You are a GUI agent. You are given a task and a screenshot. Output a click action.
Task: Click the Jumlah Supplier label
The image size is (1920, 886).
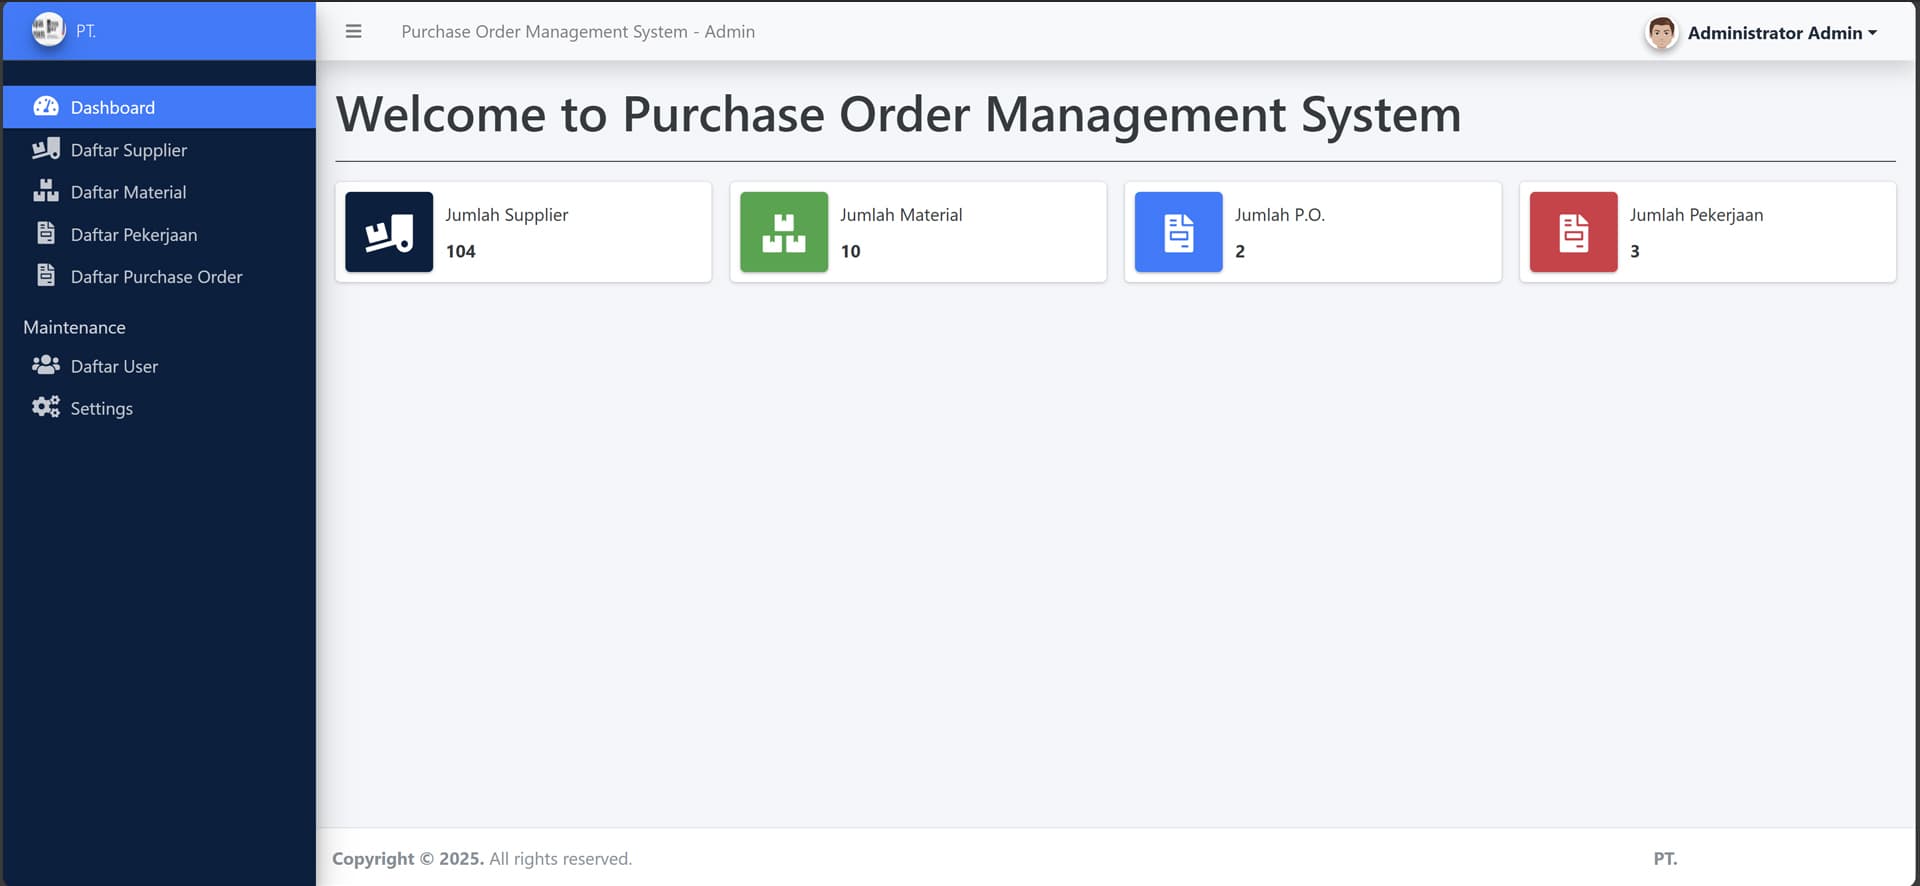tap(506, 215)
